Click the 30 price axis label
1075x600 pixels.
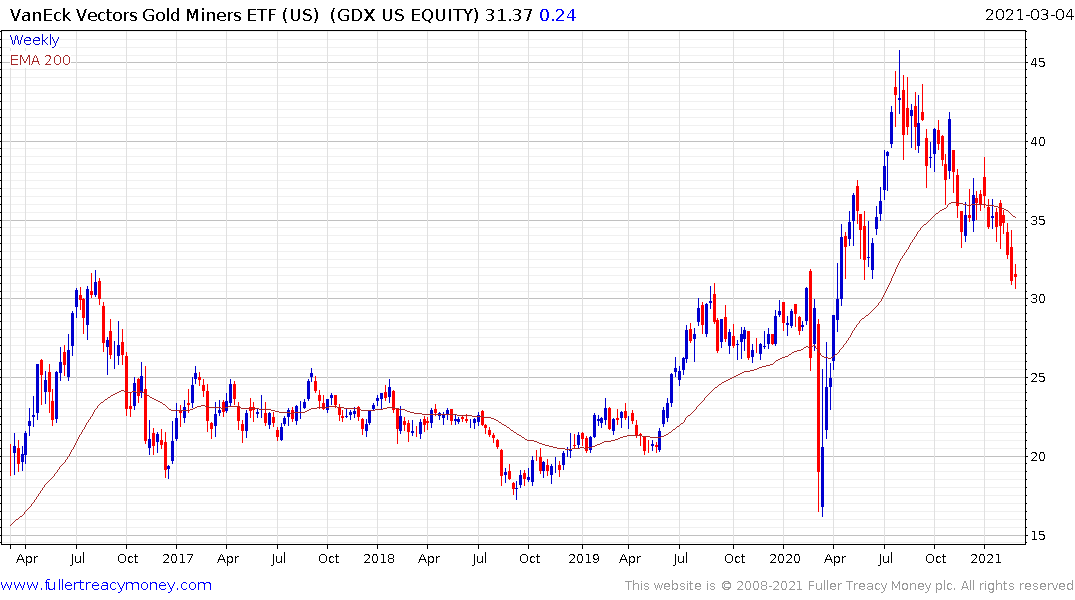1037,298
